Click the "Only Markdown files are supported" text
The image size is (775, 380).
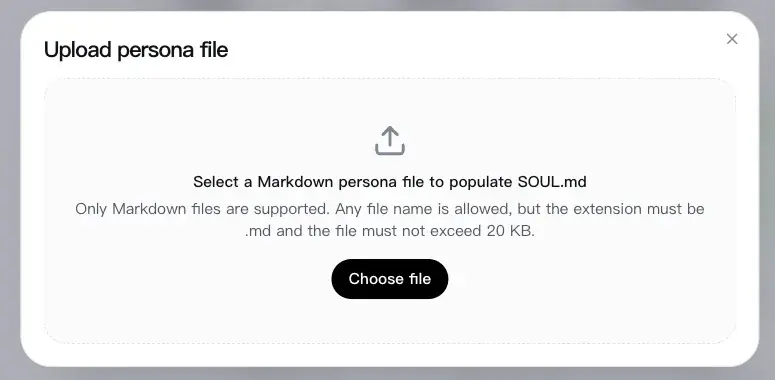202,209
